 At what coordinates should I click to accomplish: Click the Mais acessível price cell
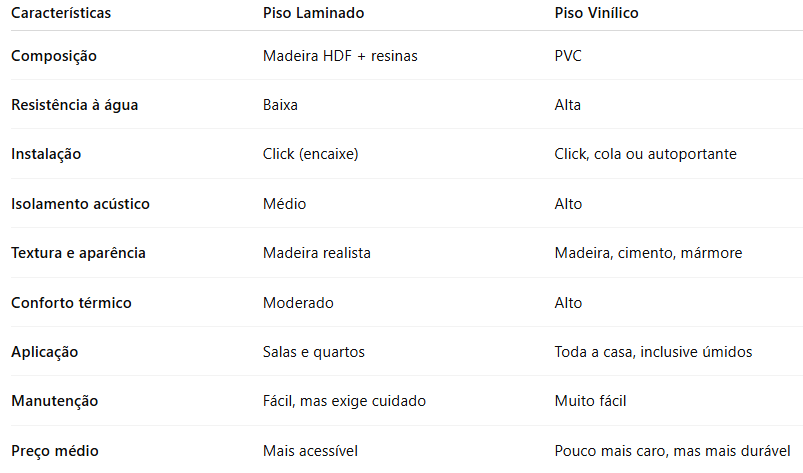coord(310,451)
